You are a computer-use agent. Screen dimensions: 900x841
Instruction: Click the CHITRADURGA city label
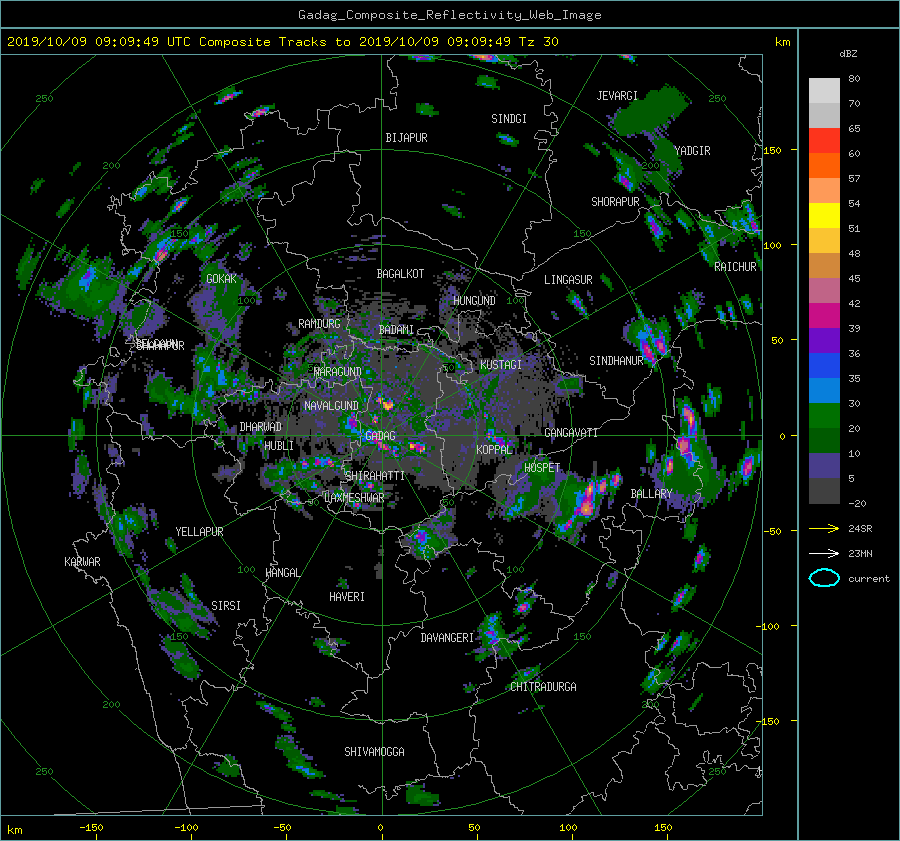pyautogui.click(x=543, y=687)
